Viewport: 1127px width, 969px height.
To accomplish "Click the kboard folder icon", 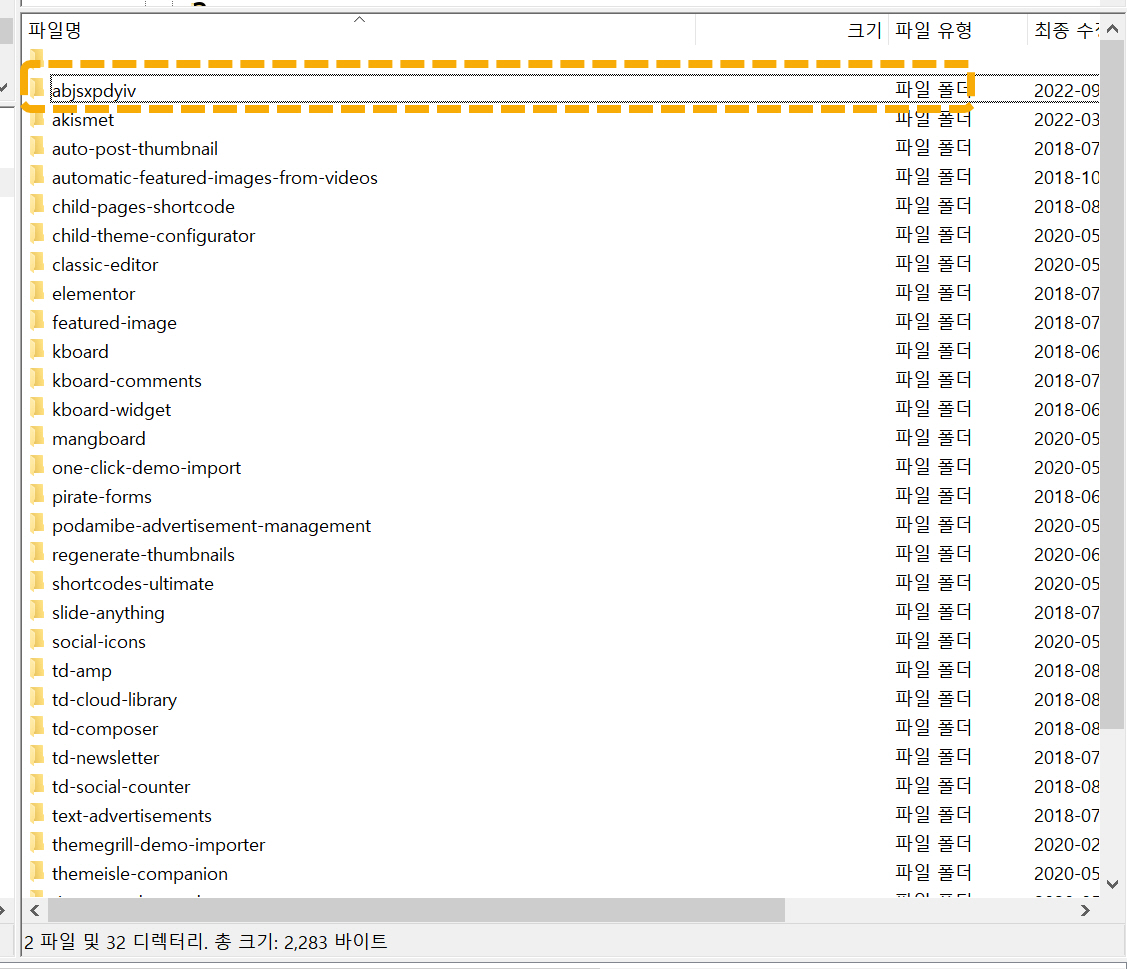I will click(x=37, y=350).
